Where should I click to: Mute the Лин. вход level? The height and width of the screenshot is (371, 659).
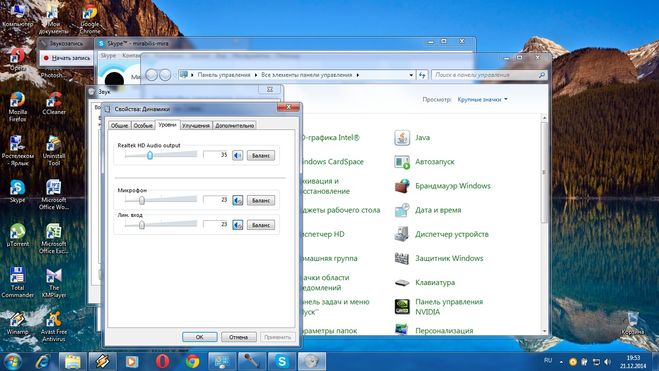pyautogui.click(x=237, y=225)
